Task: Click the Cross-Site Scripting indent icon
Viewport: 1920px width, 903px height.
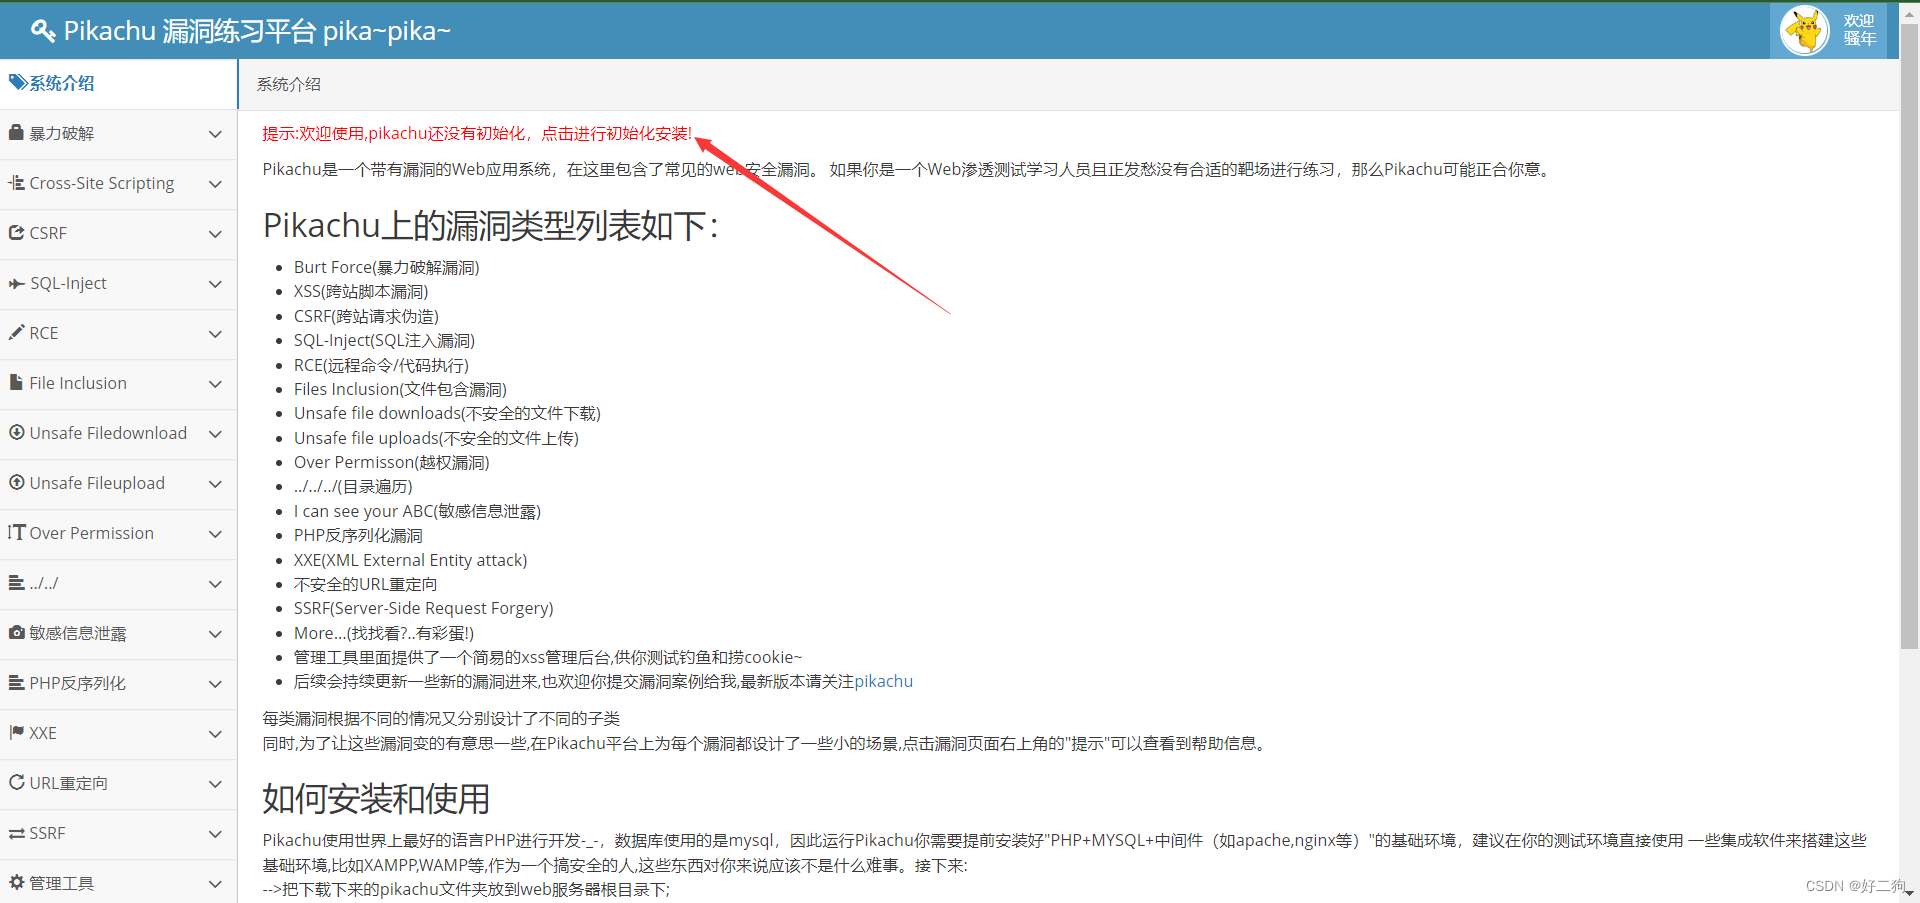Action: (16, 182)
